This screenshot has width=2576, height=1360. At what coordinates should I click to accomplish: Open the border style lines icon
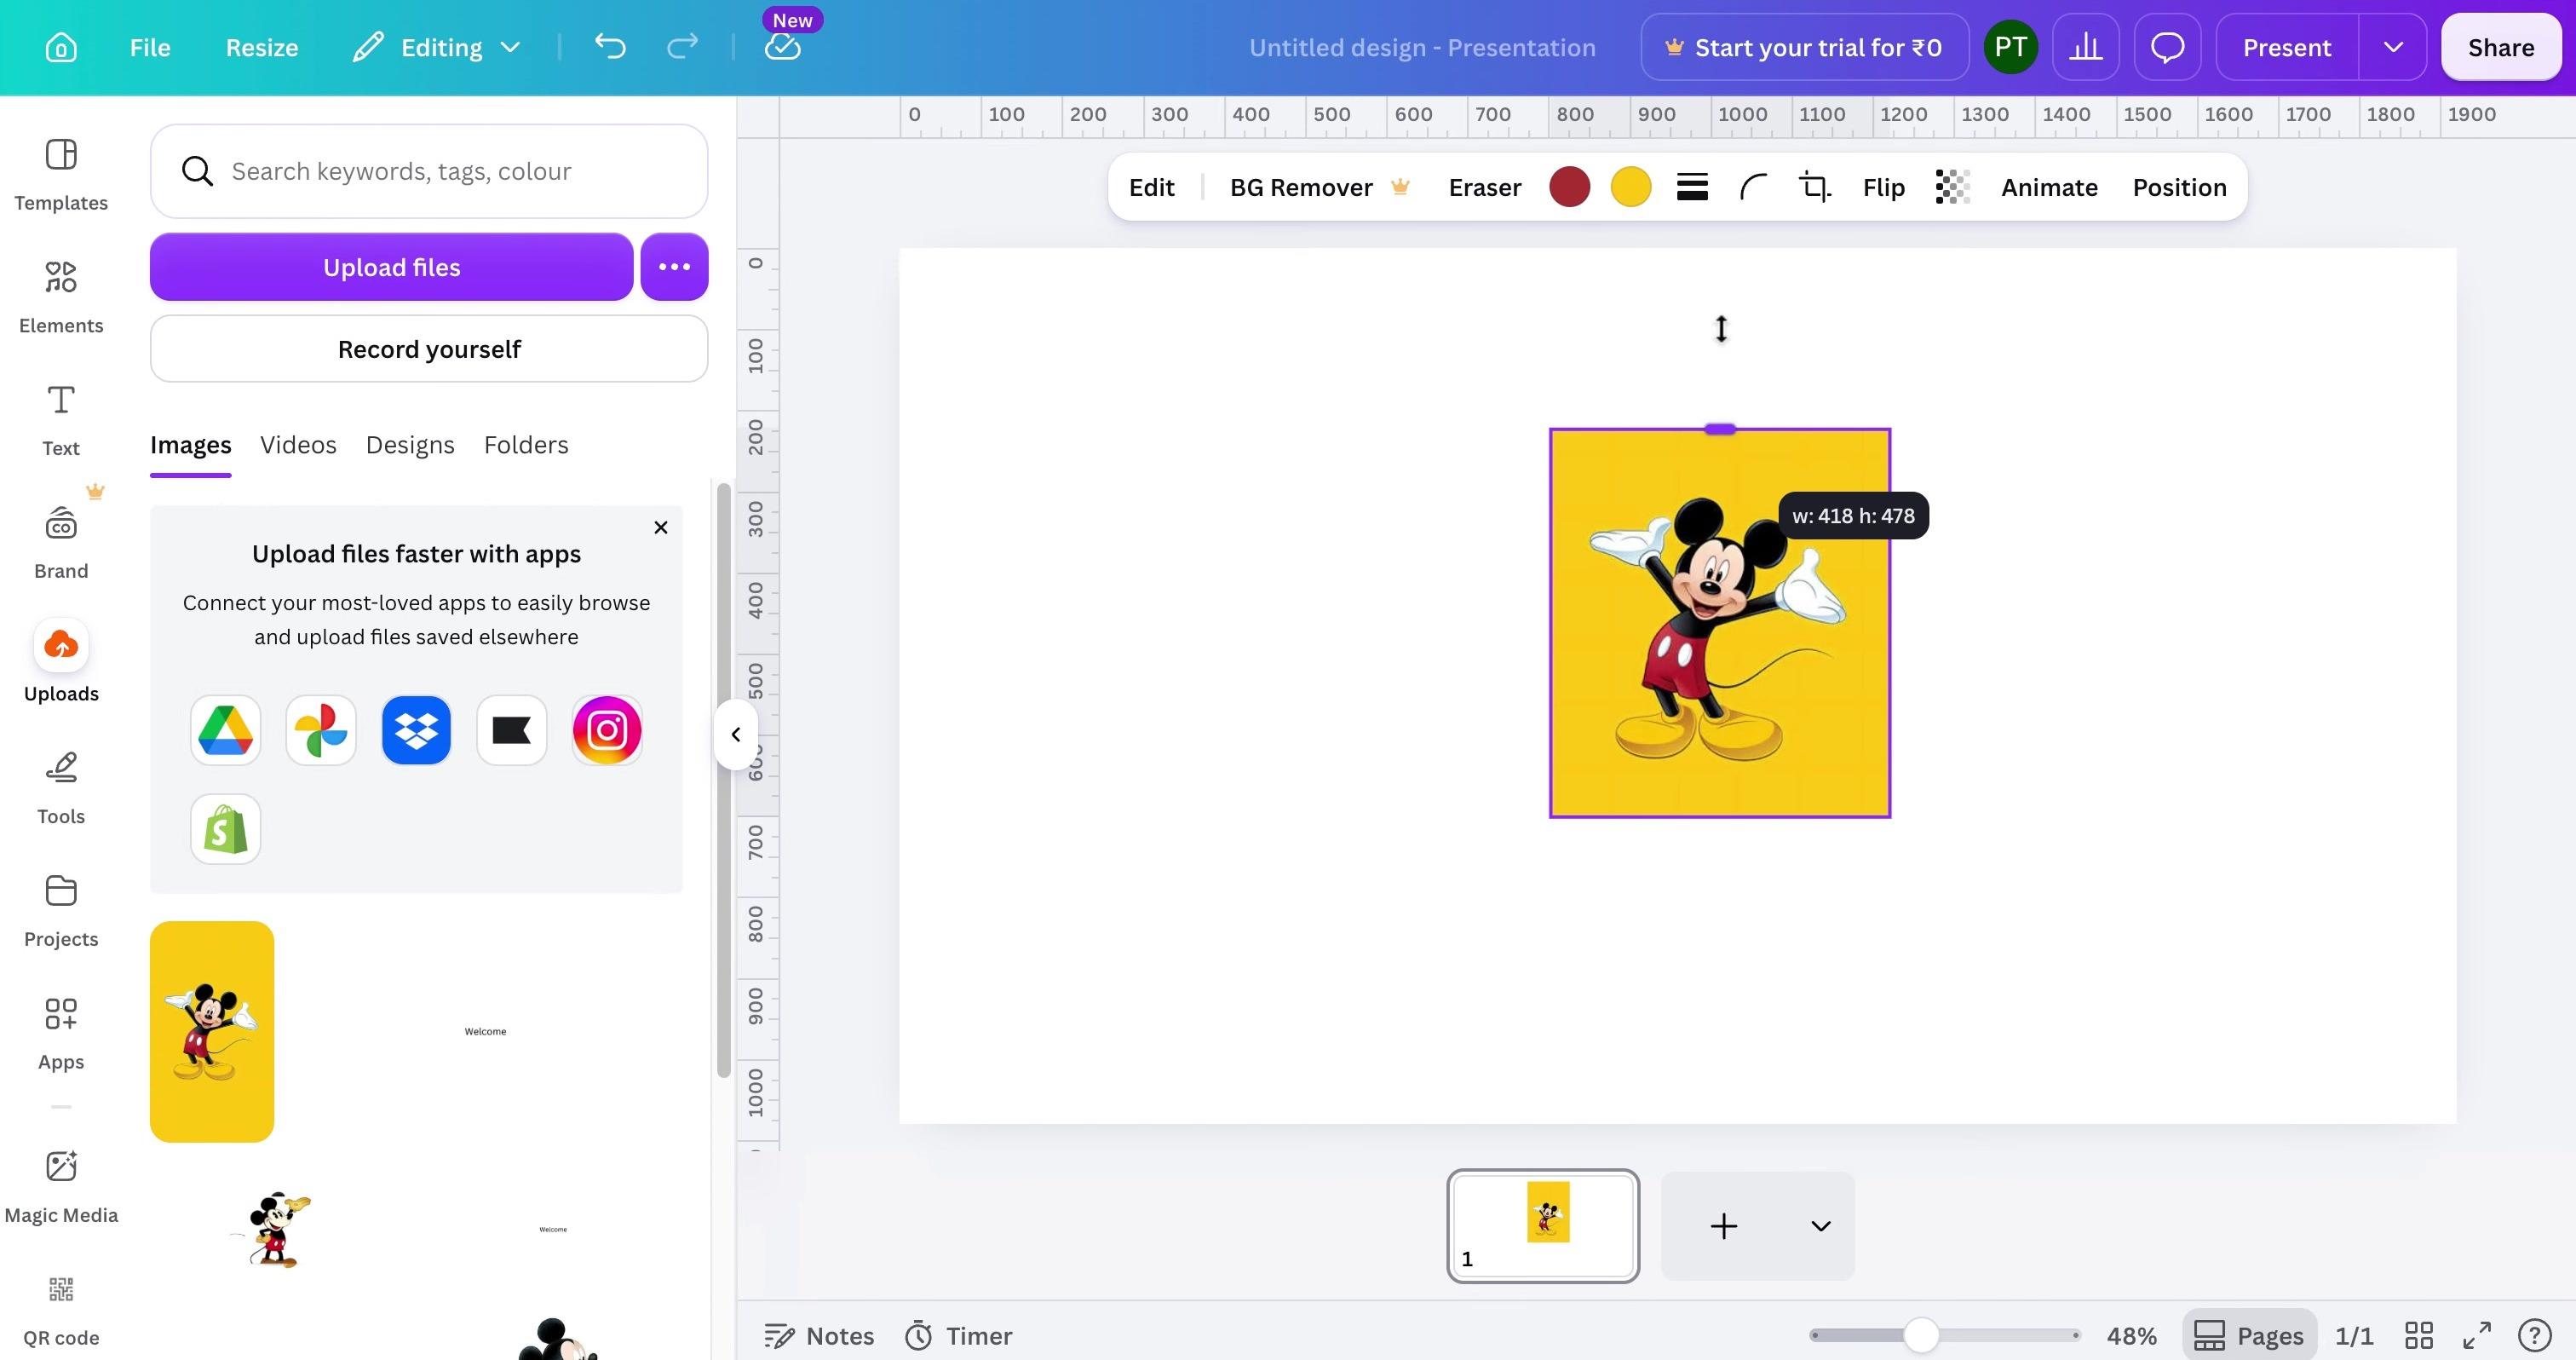[1692, 187]
